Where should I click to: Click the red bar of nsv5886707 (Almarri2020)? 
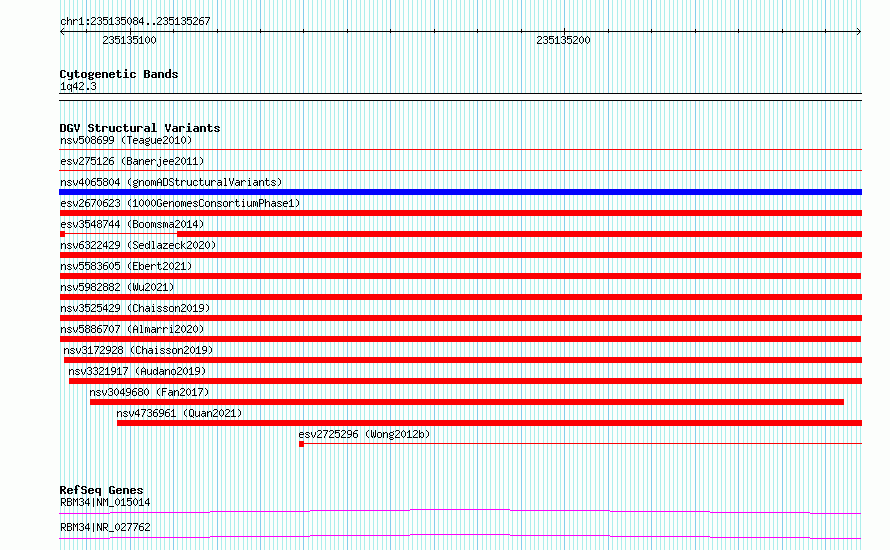point(460,339)
